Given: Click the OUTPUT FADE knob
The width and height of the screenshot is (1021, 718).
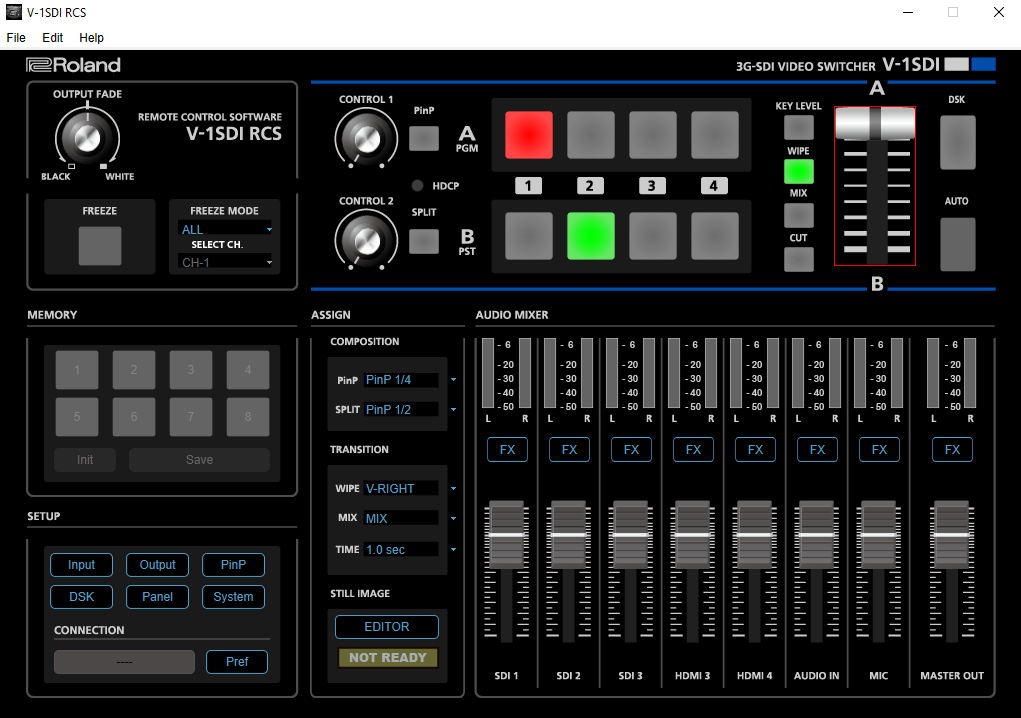Looking at the screenshot, I should point(87,137).
